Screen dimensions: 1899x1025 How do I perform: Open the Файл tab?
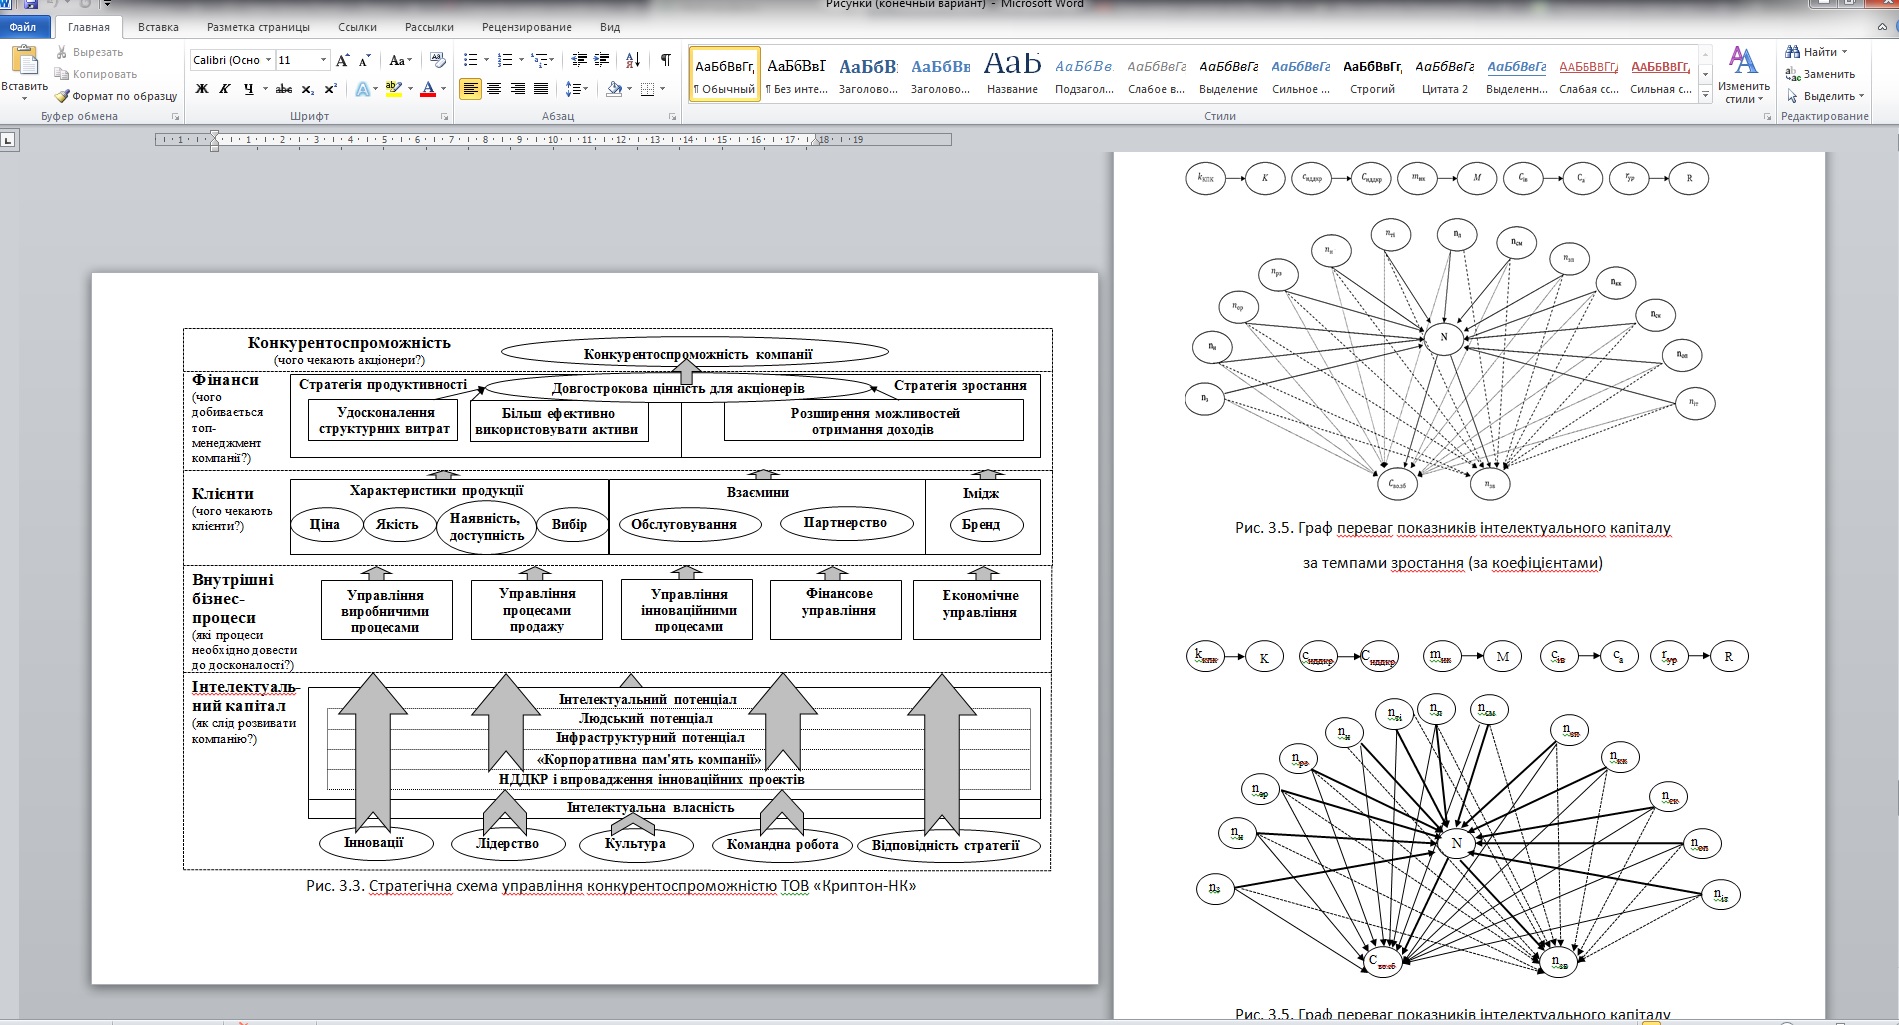click(x=23, y=27)
